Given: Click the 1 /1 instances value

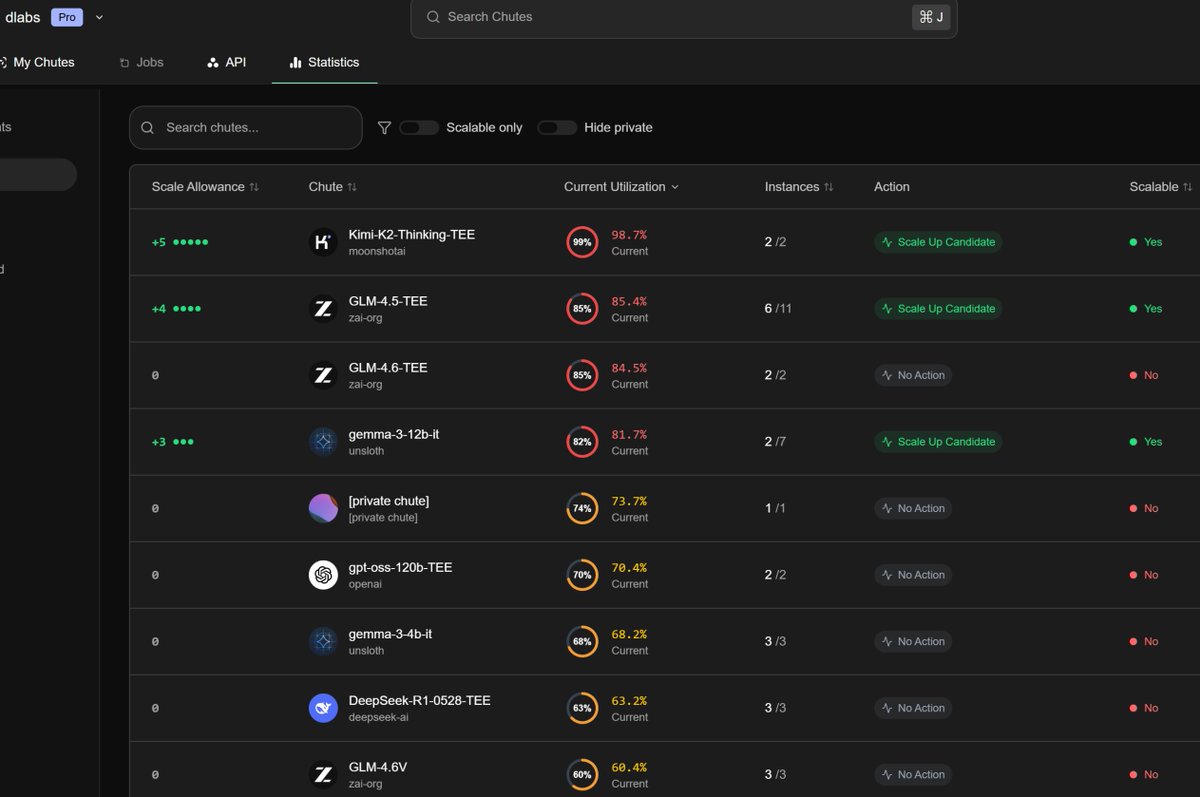Looking at the screenshot, I should pyautogui.click(x=775, y=508).
